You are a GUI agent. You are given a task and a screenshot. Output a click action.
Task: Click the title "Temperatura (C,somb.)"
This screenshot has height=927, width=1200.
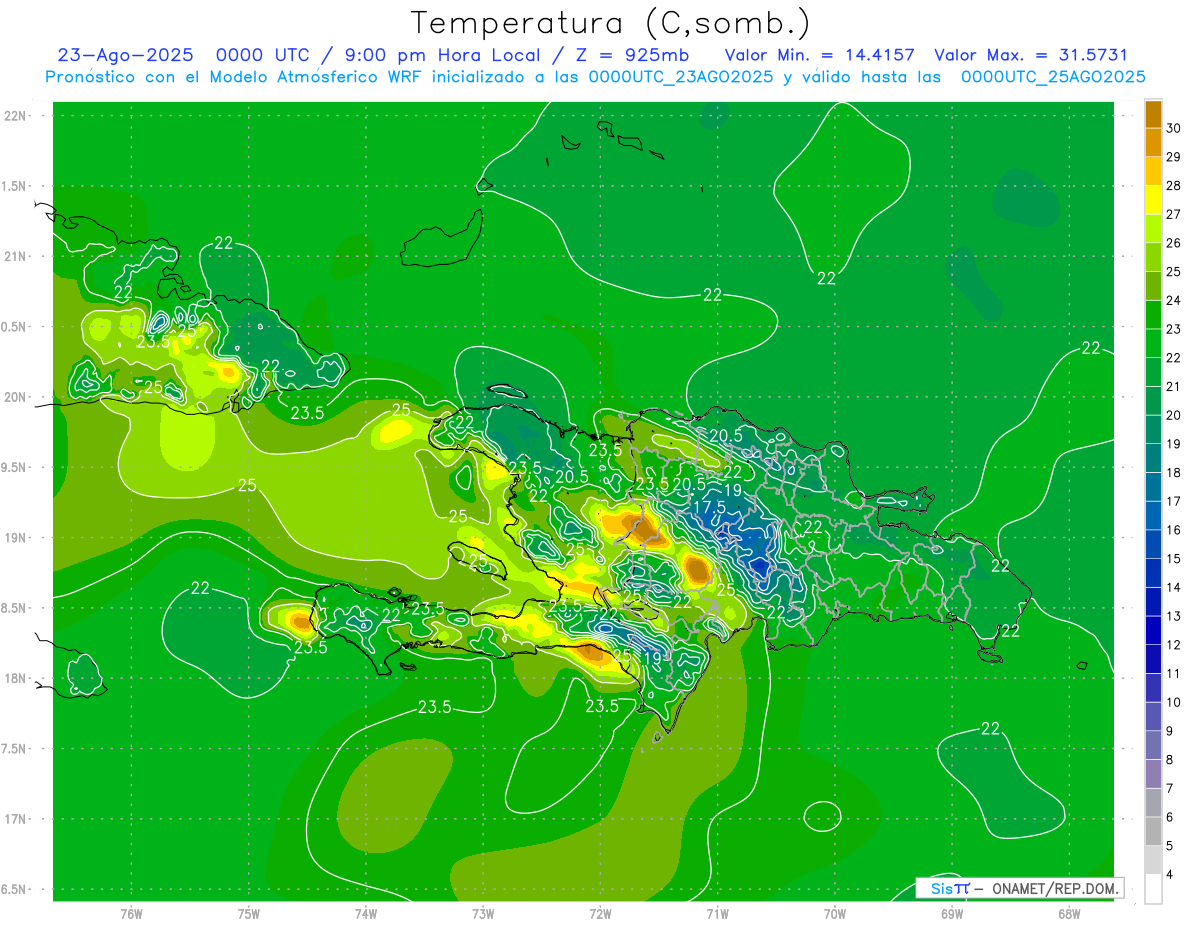(611, 23)
